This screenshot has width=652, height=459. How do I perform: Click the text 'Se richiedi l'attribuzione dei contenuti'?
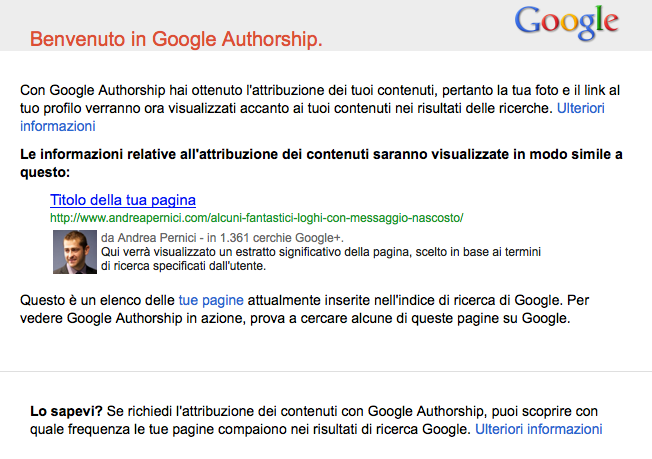[237, 410]
